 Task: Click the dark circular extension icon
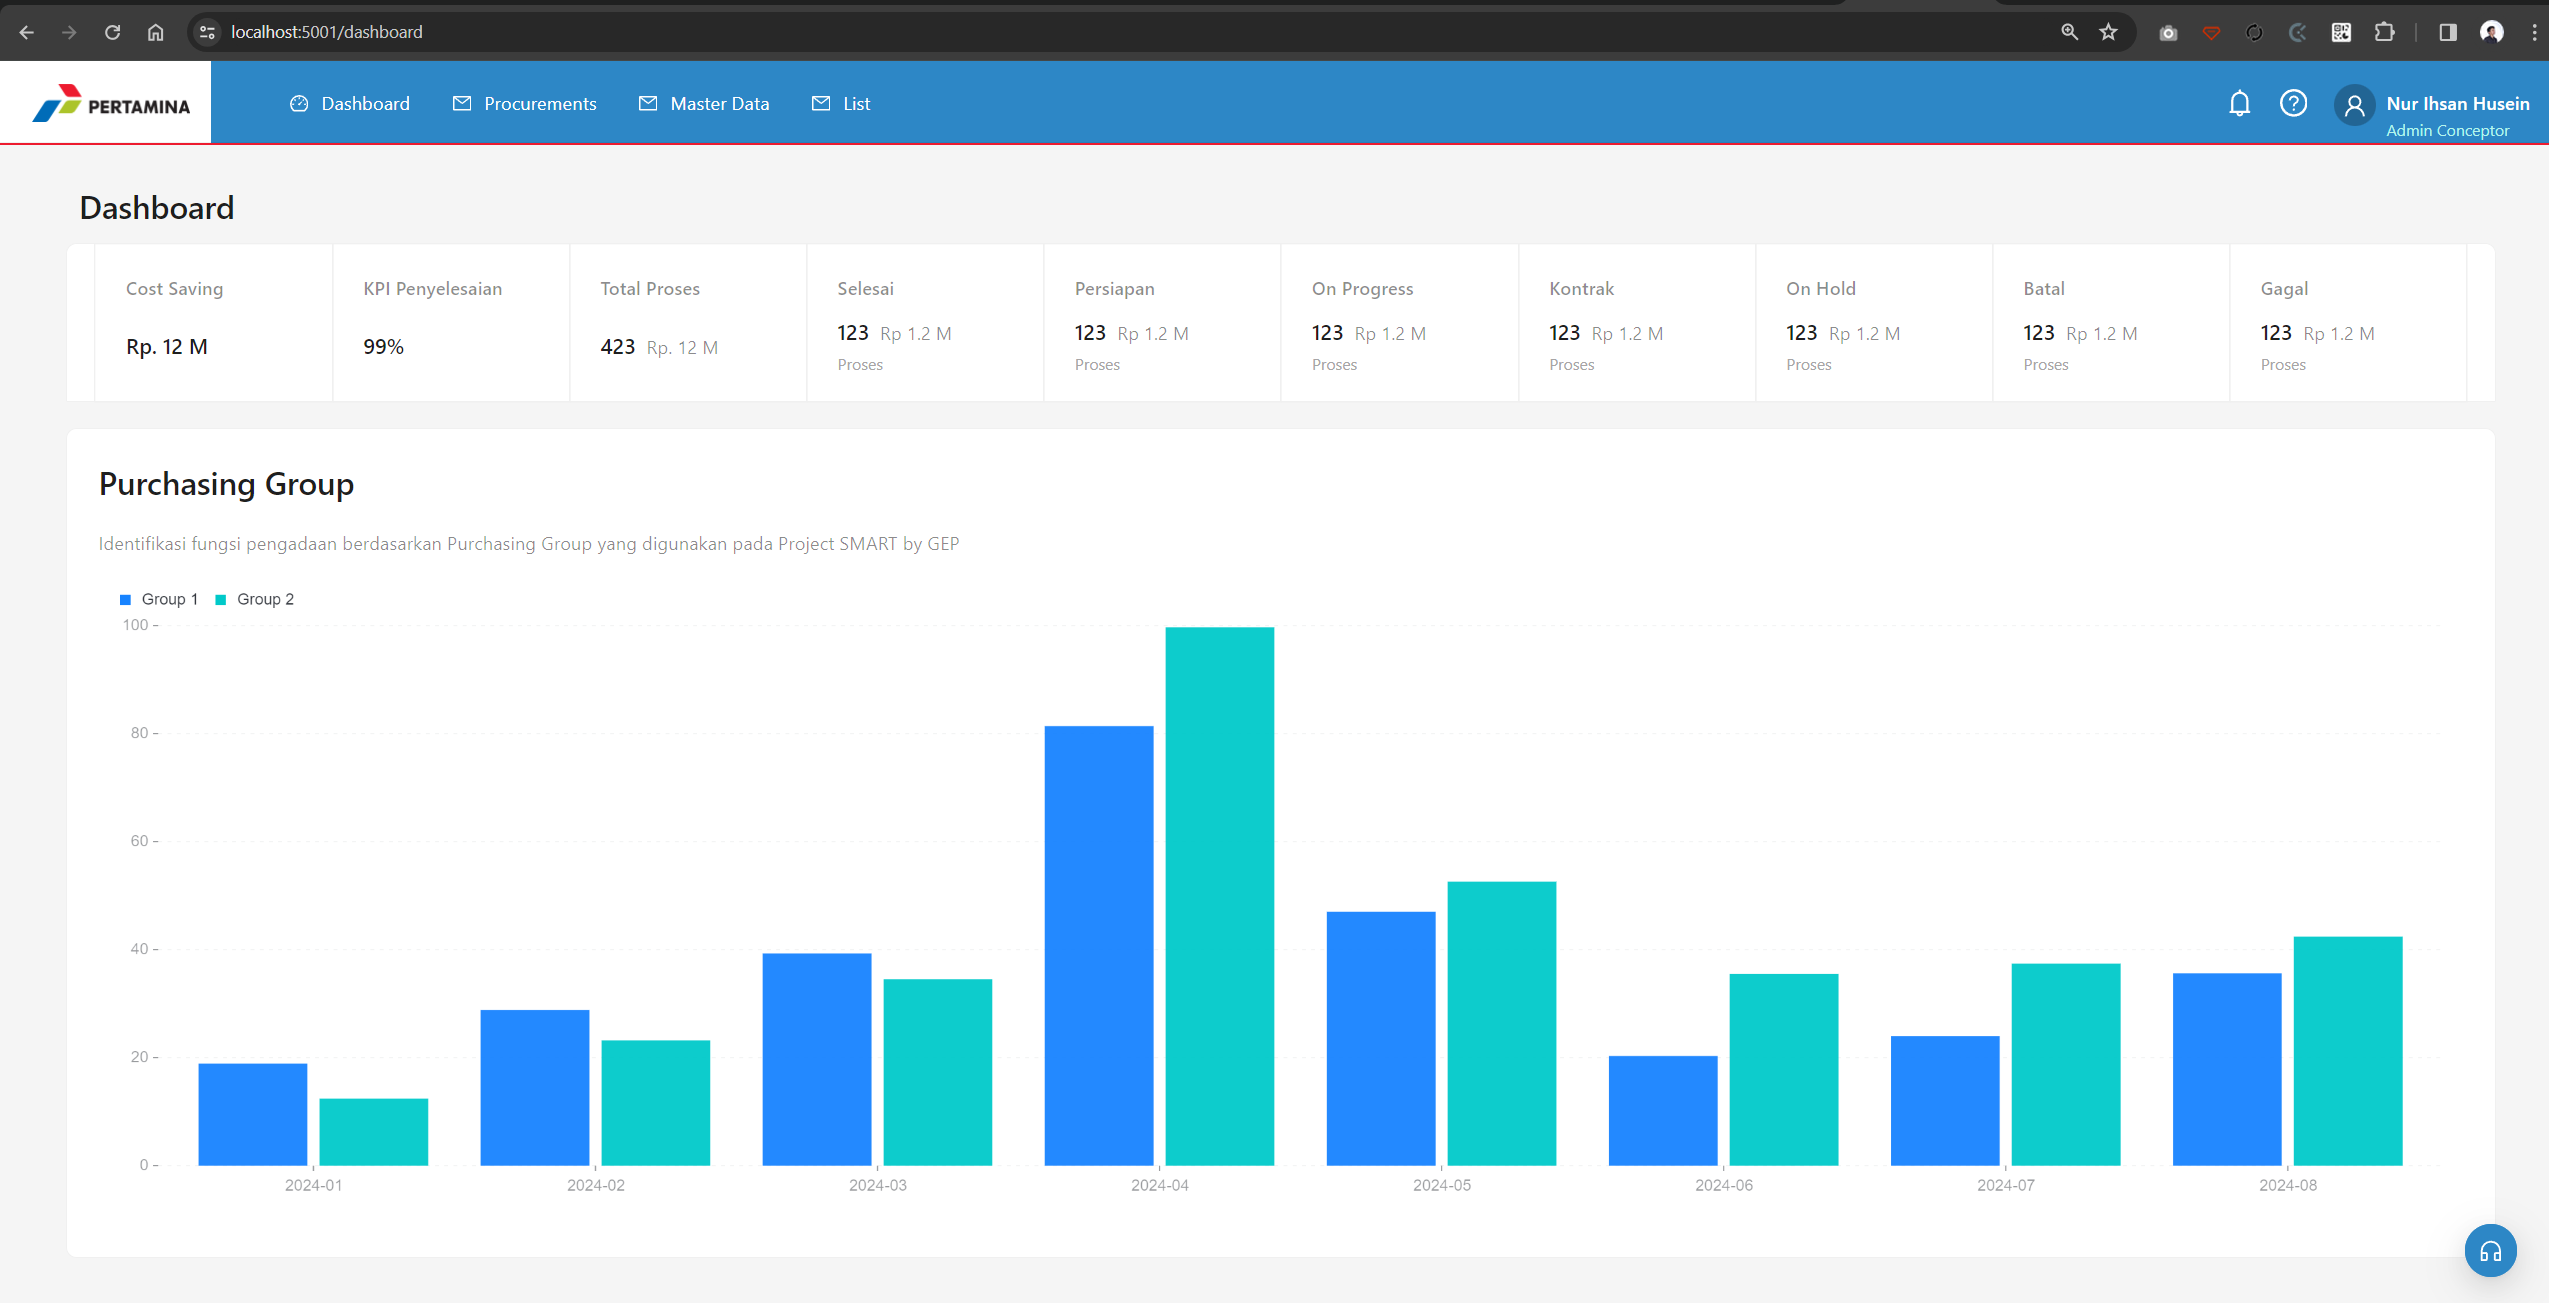(2254, 33)
